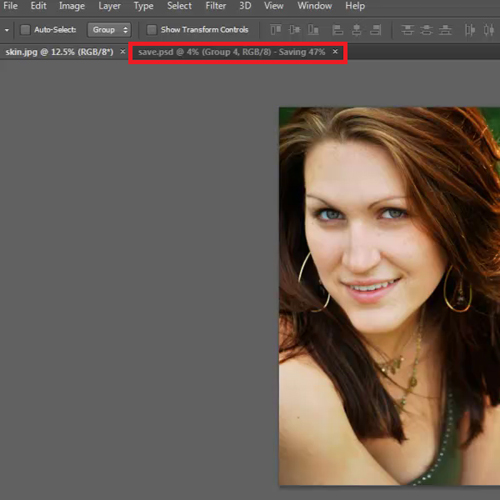500x500 pixels.
Task: Click the Distribute Vertical Centers icon
Action: pos(426,30)
